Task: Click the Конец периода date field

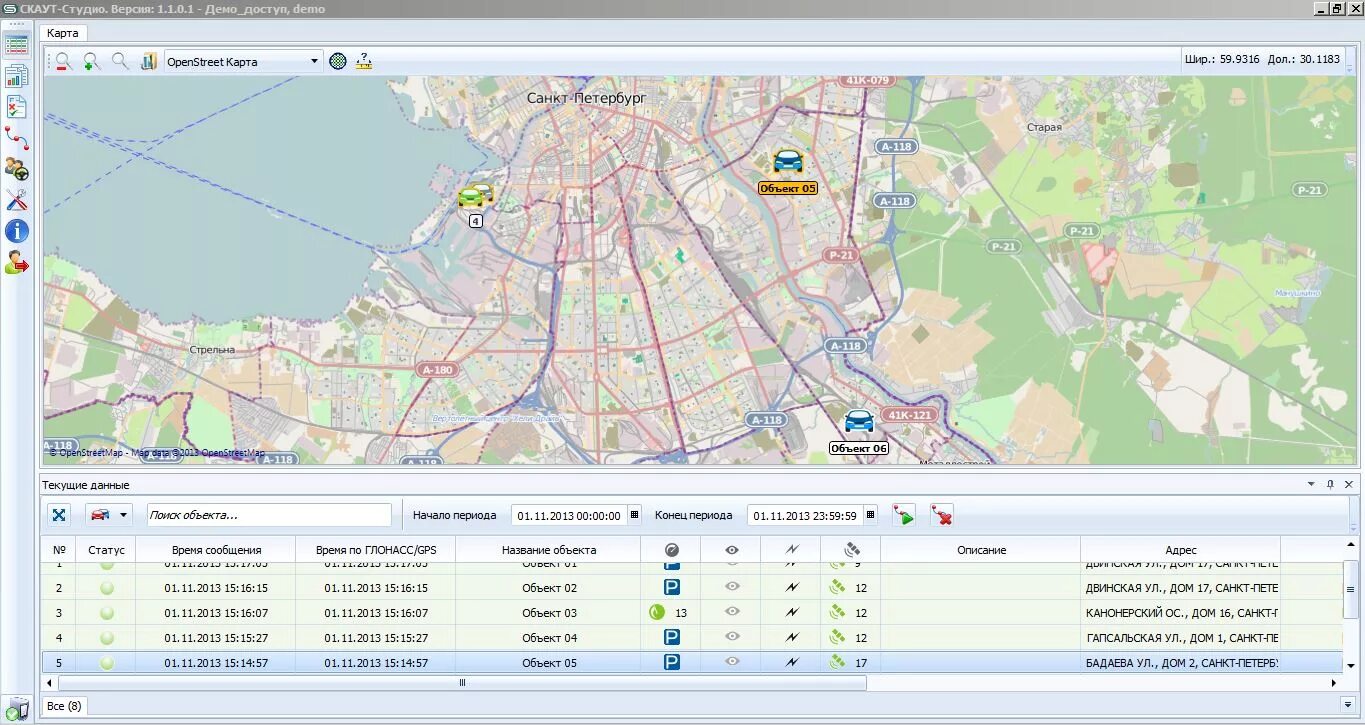Action: coord(805,516)
